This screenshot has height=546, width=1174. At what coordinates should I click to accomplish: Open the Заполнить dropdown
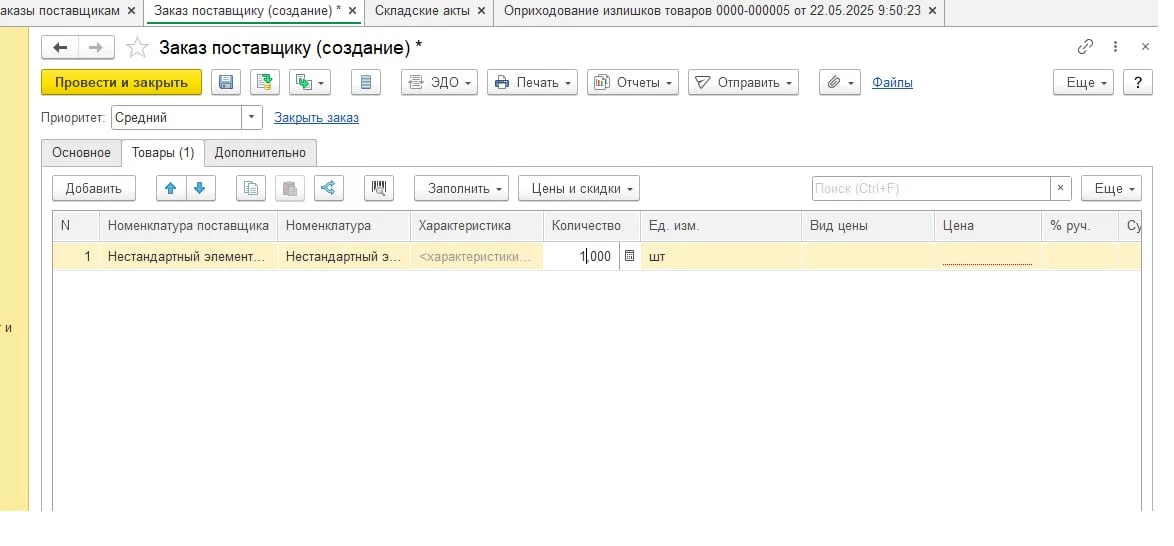point(461,189)
